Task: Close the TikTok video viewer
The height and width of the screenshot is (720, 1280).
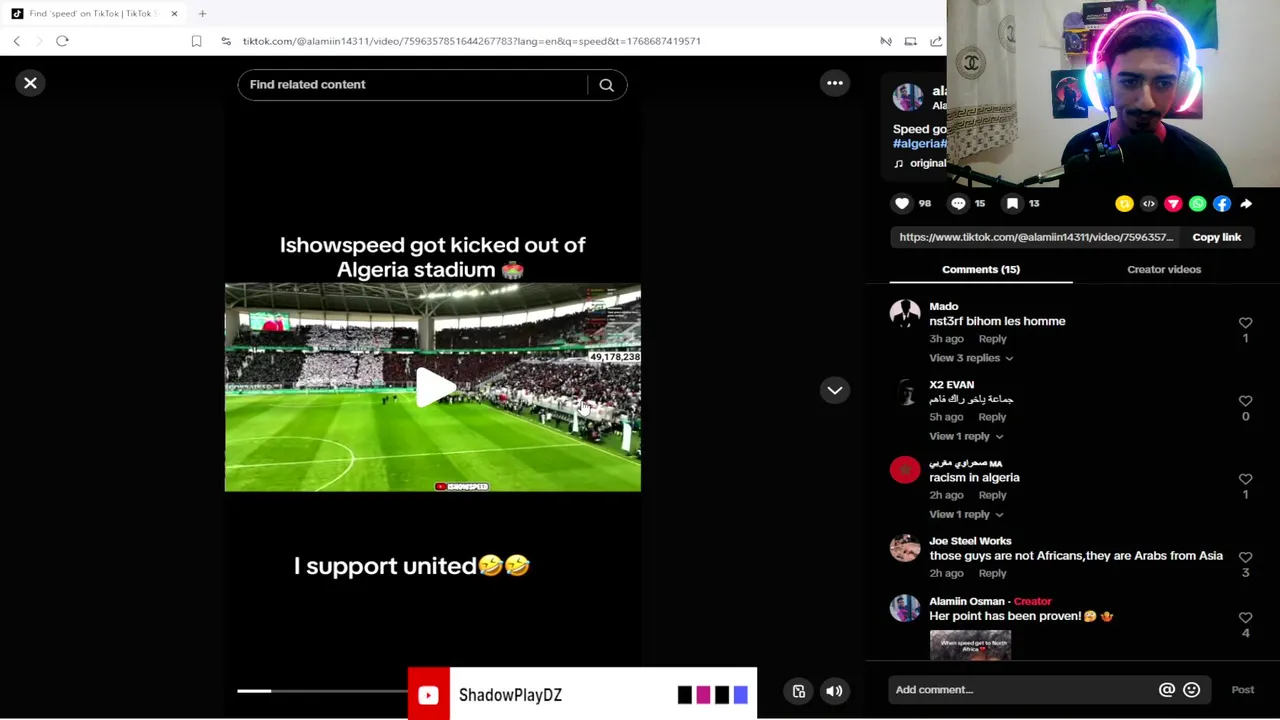Action: (x=30, y=83)
